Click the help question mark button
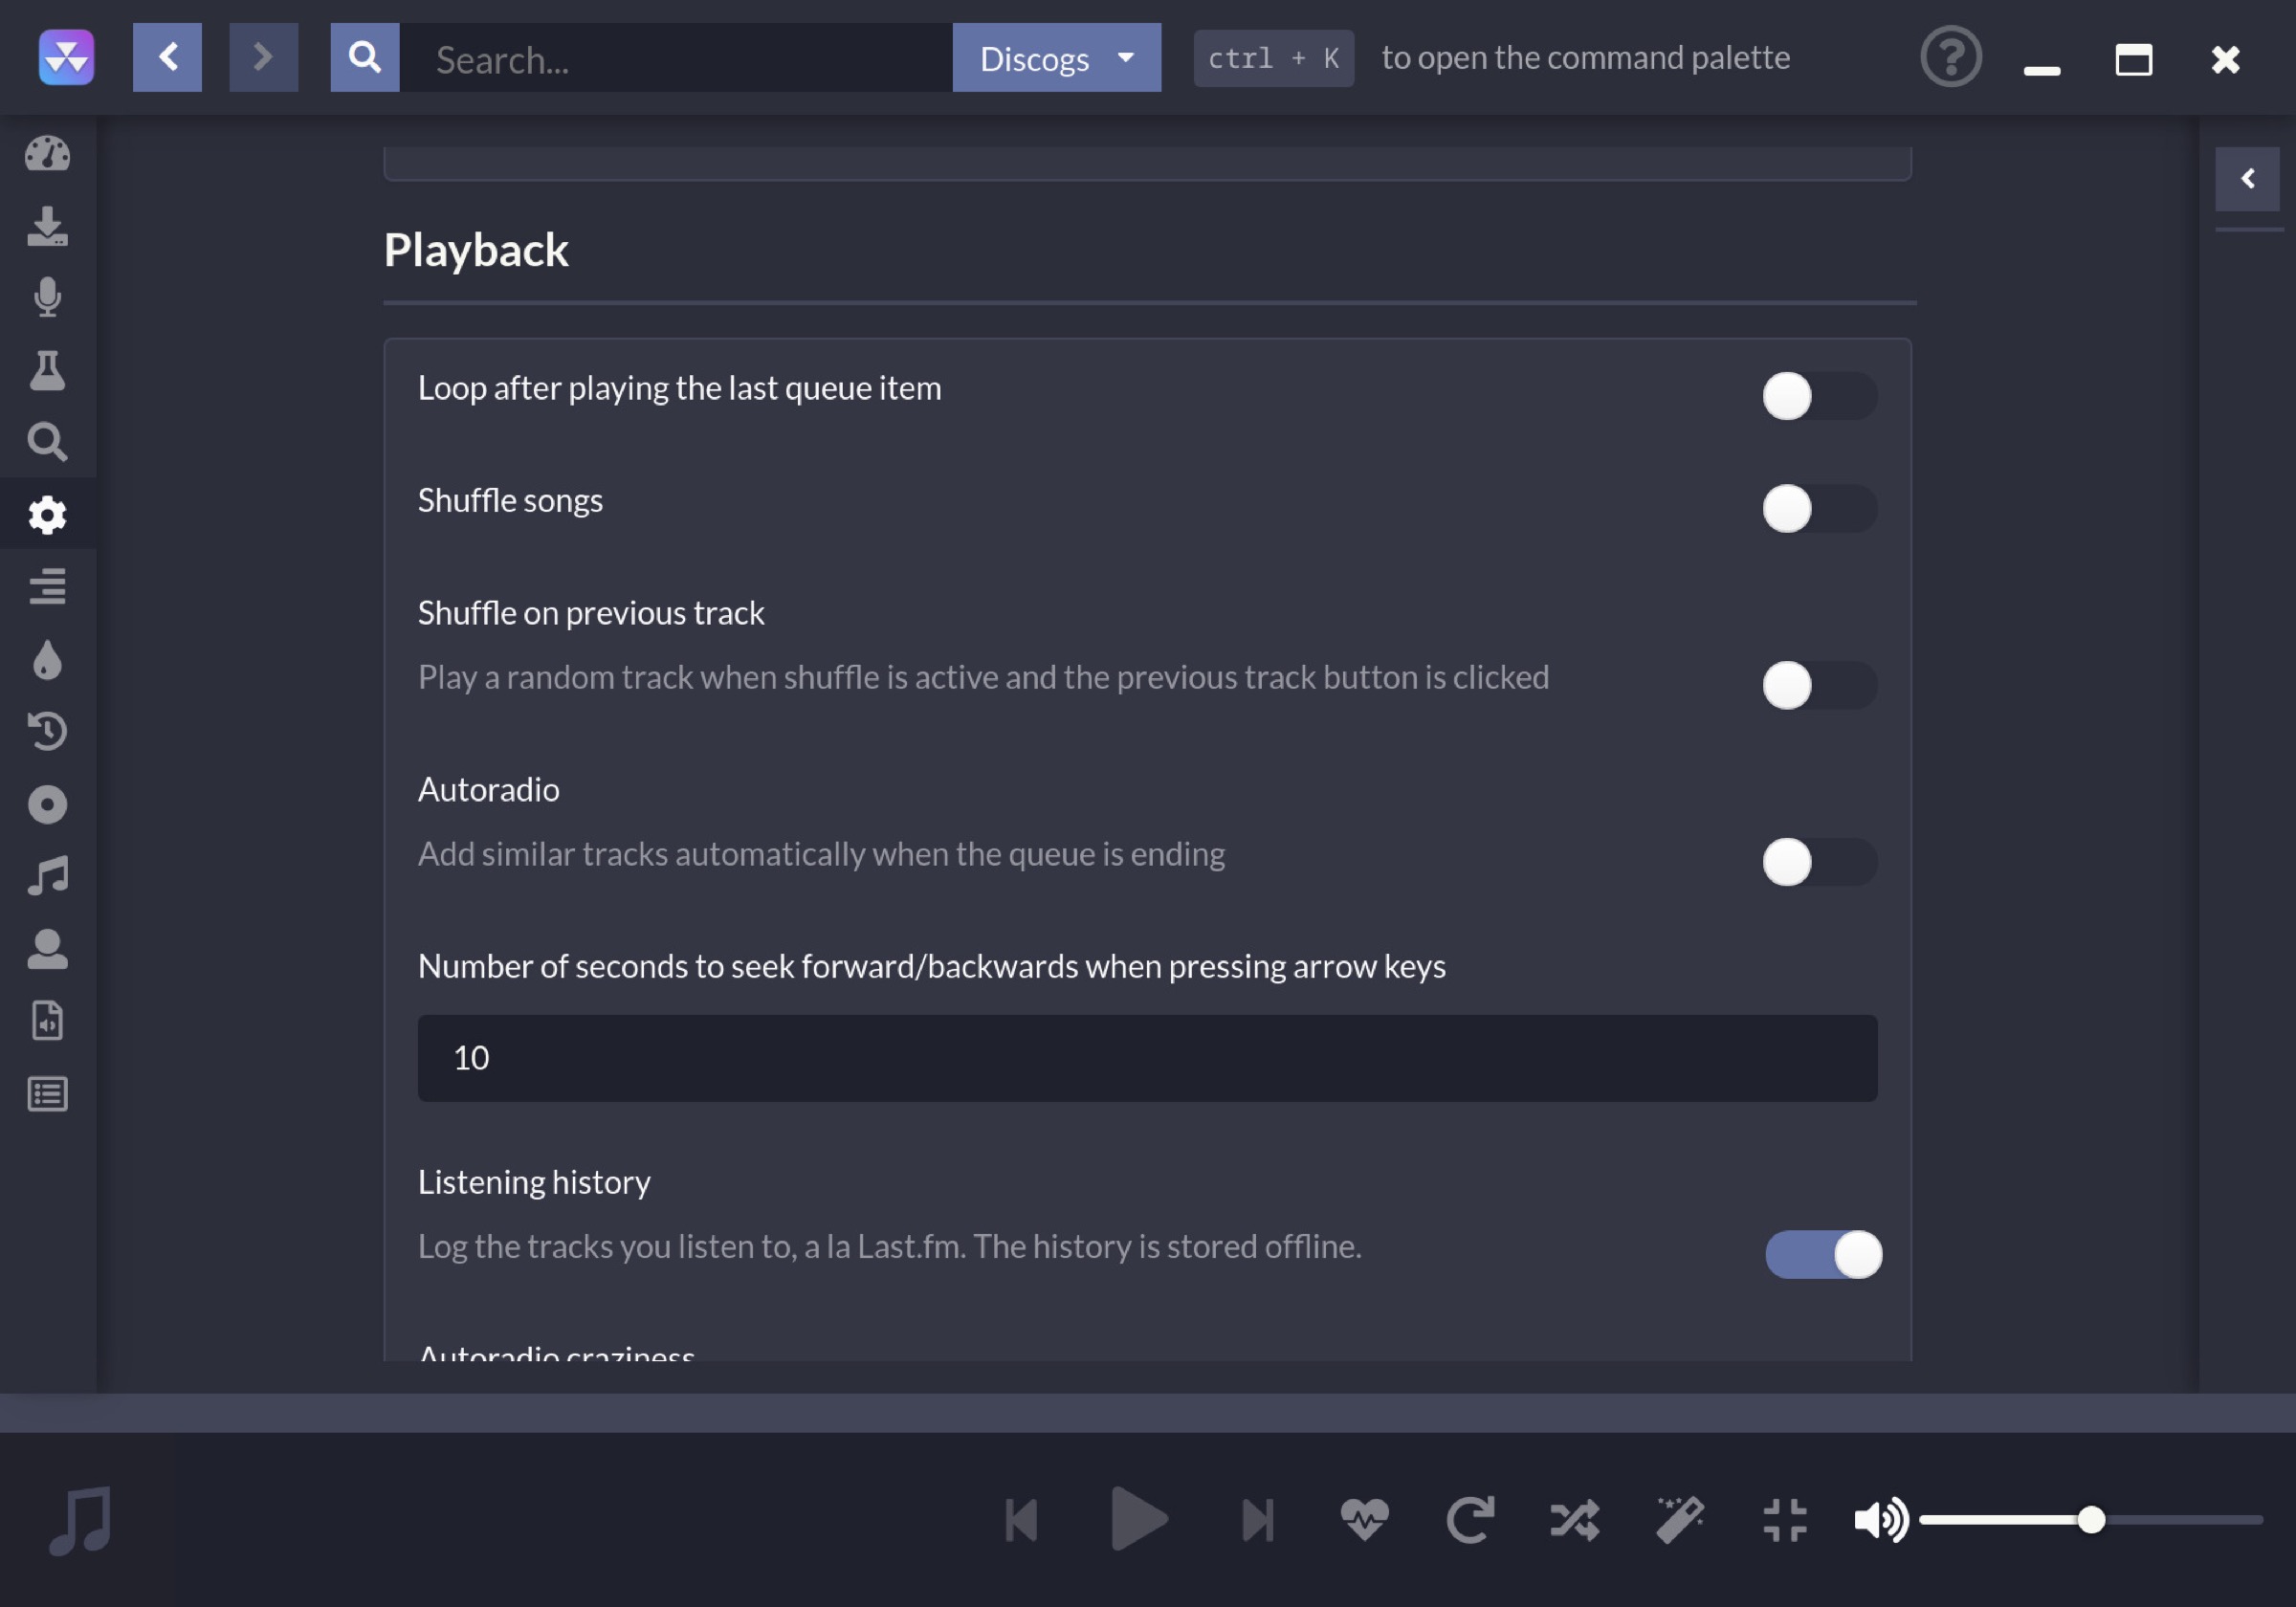 pyautogui.click(x=1950, y=58)
